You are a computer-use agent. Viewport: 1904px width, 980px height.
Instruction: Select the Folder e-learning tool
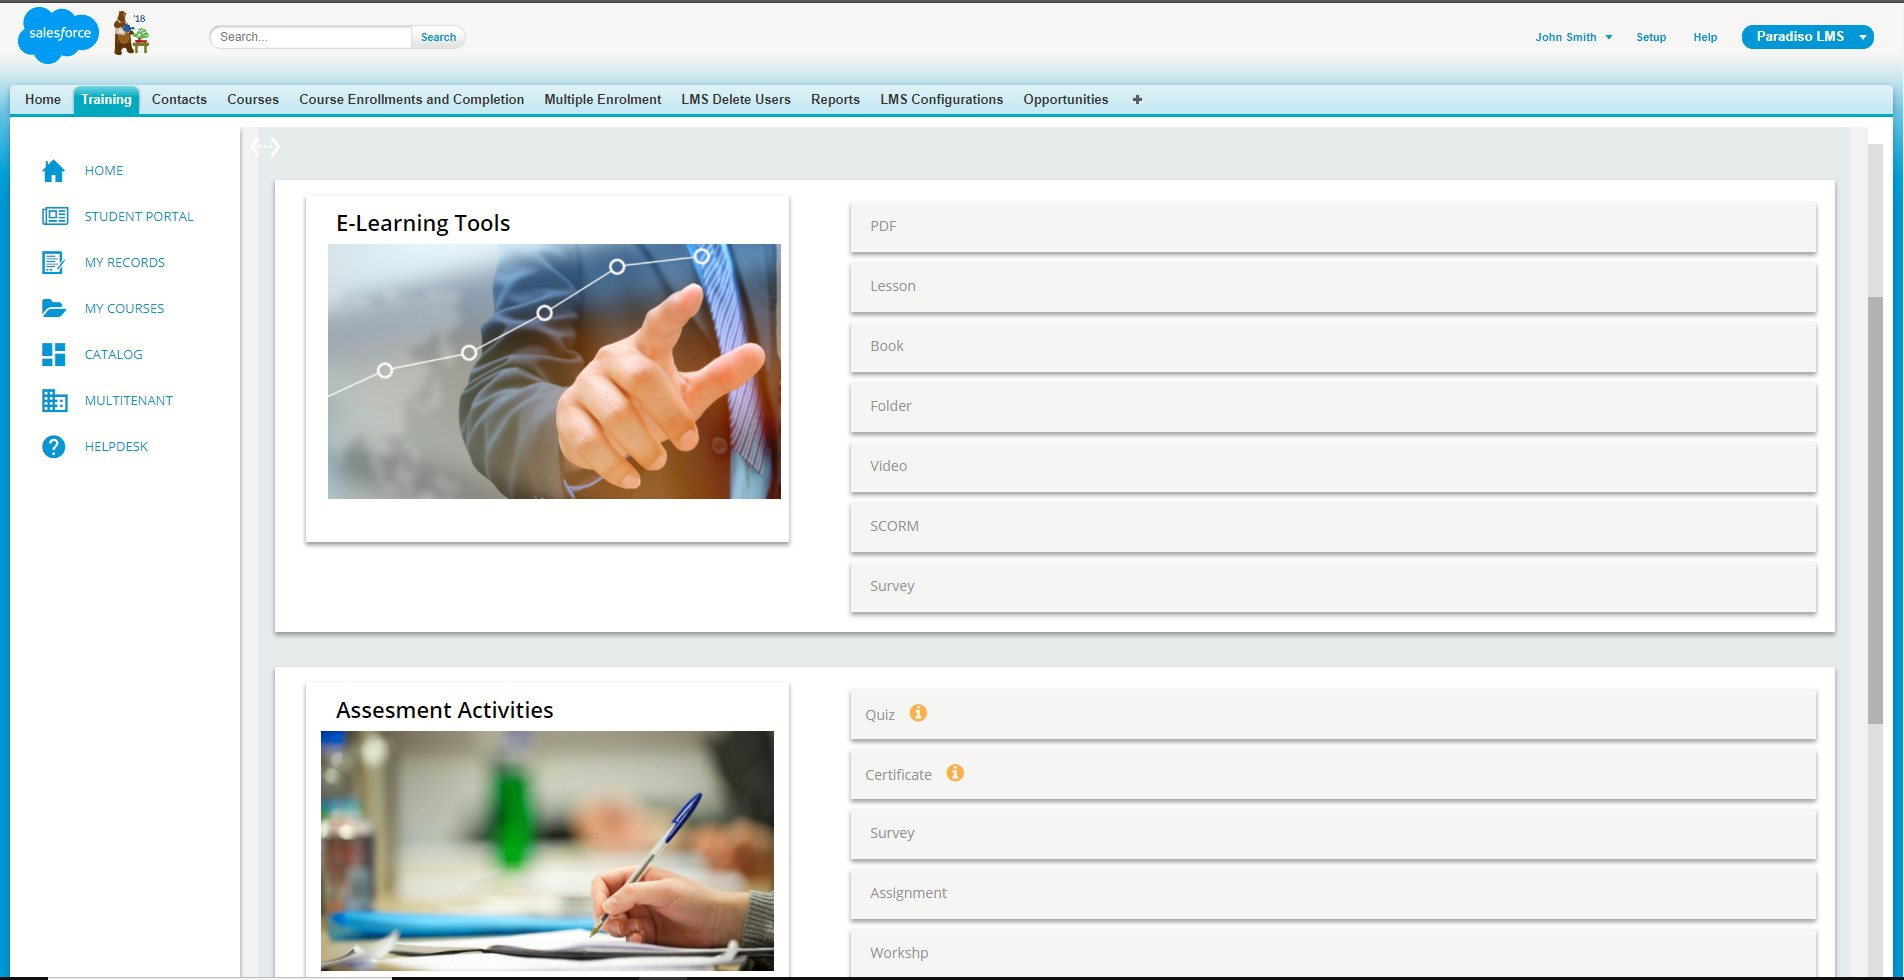click(1333, 407)
